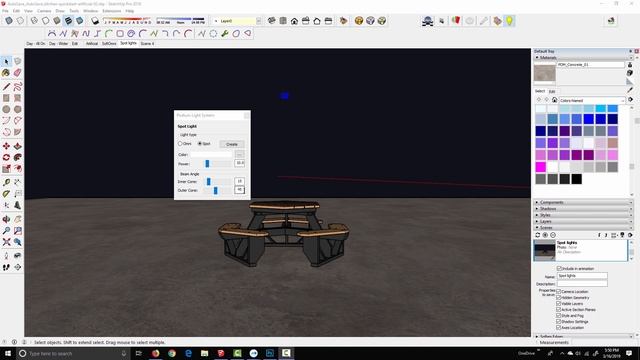
Task: Select the Zoom Extents tool
Action: coord(6,242)
